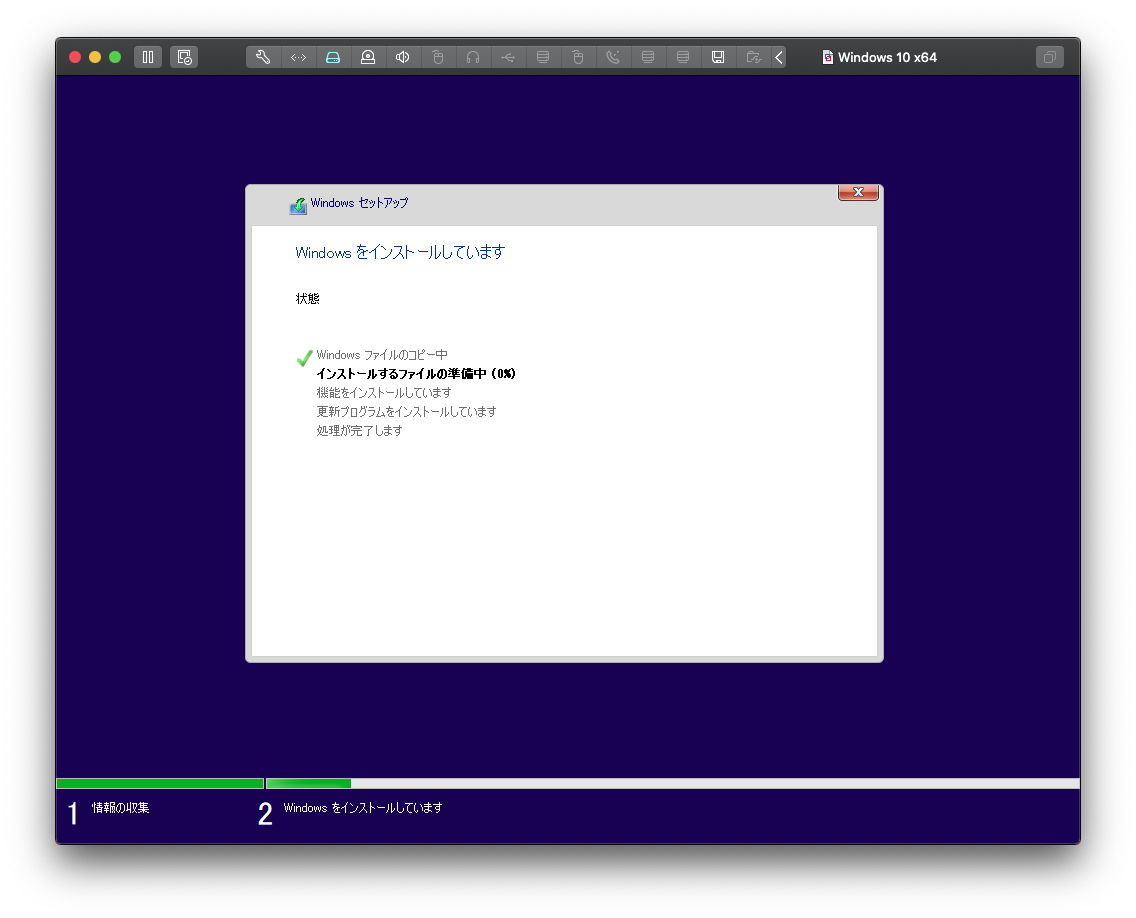Click the '状態' label
The image size is (1136, 918).
(x=307, y=299)
